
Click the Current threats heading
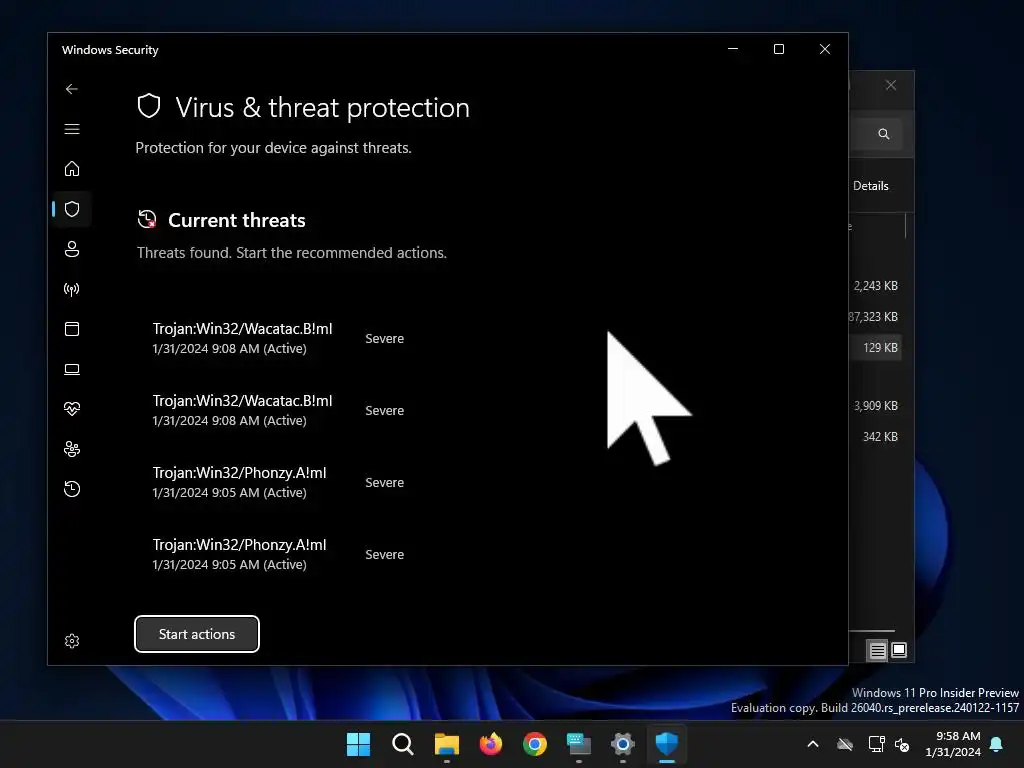tap(236, 220)
